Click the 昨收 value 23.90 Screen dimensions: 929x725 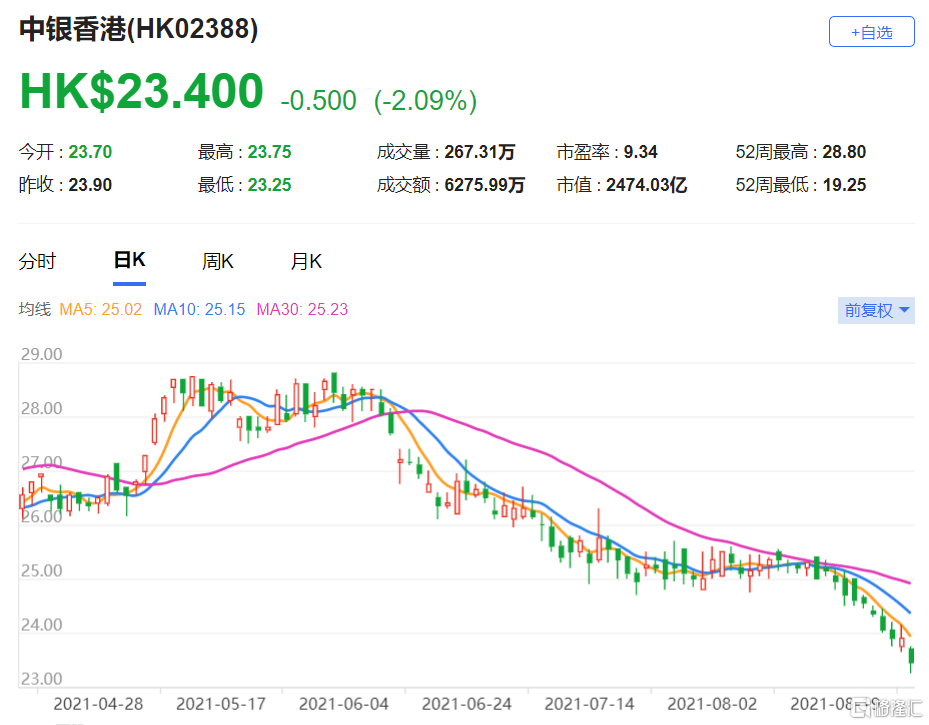pyautogui.click(x=90, y=185)
